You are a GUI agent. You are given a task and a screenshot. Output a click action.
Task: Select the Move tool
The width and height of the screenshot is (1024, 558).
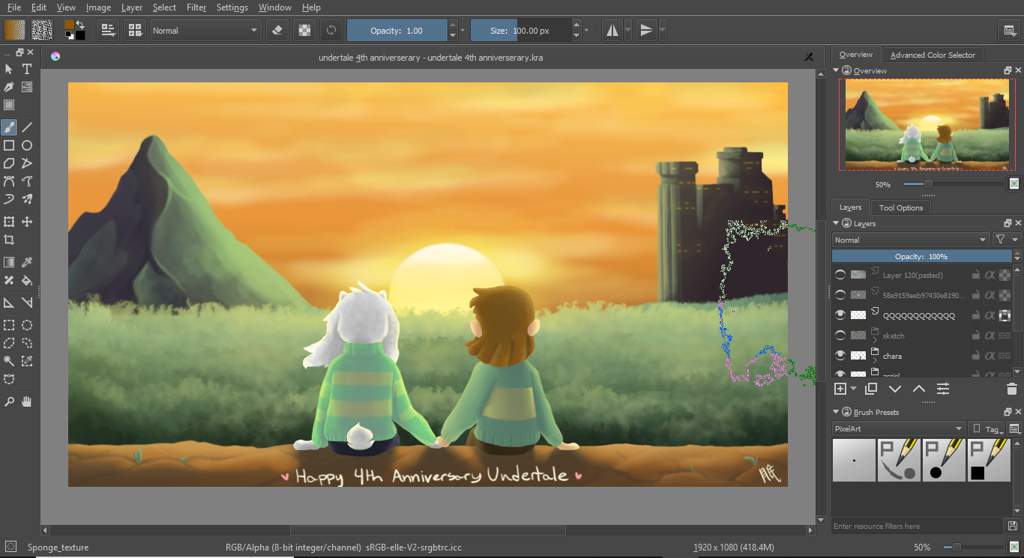[x=27, y=222]
